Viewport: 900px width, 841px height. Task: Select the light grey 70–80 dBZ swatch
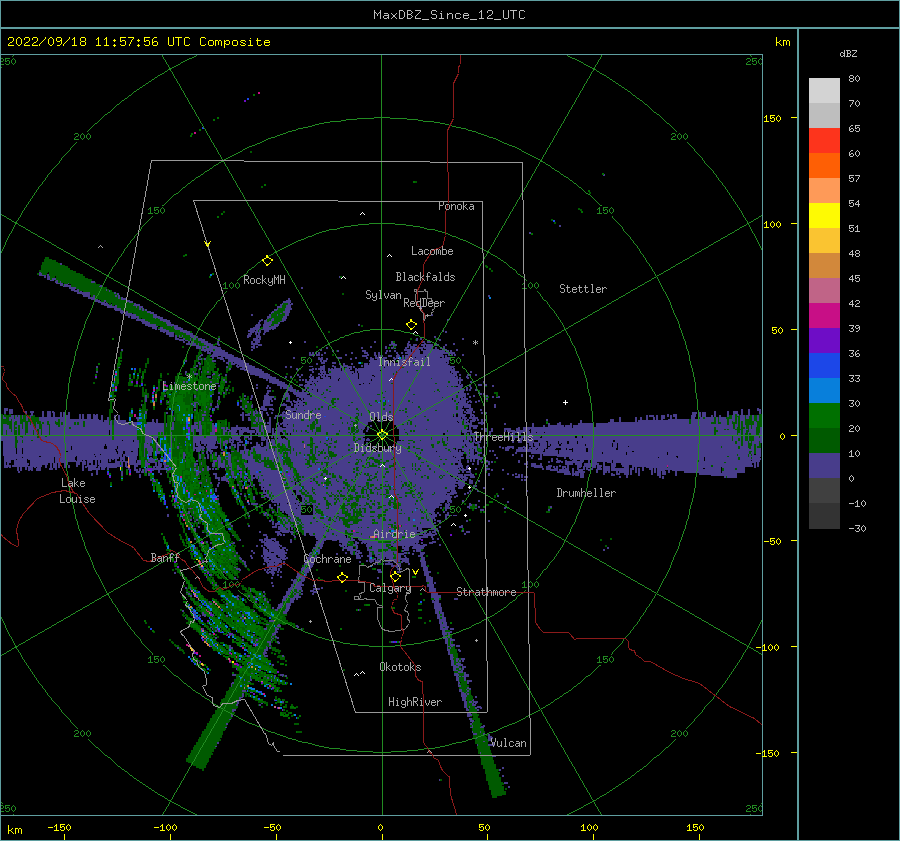point(824,91)
